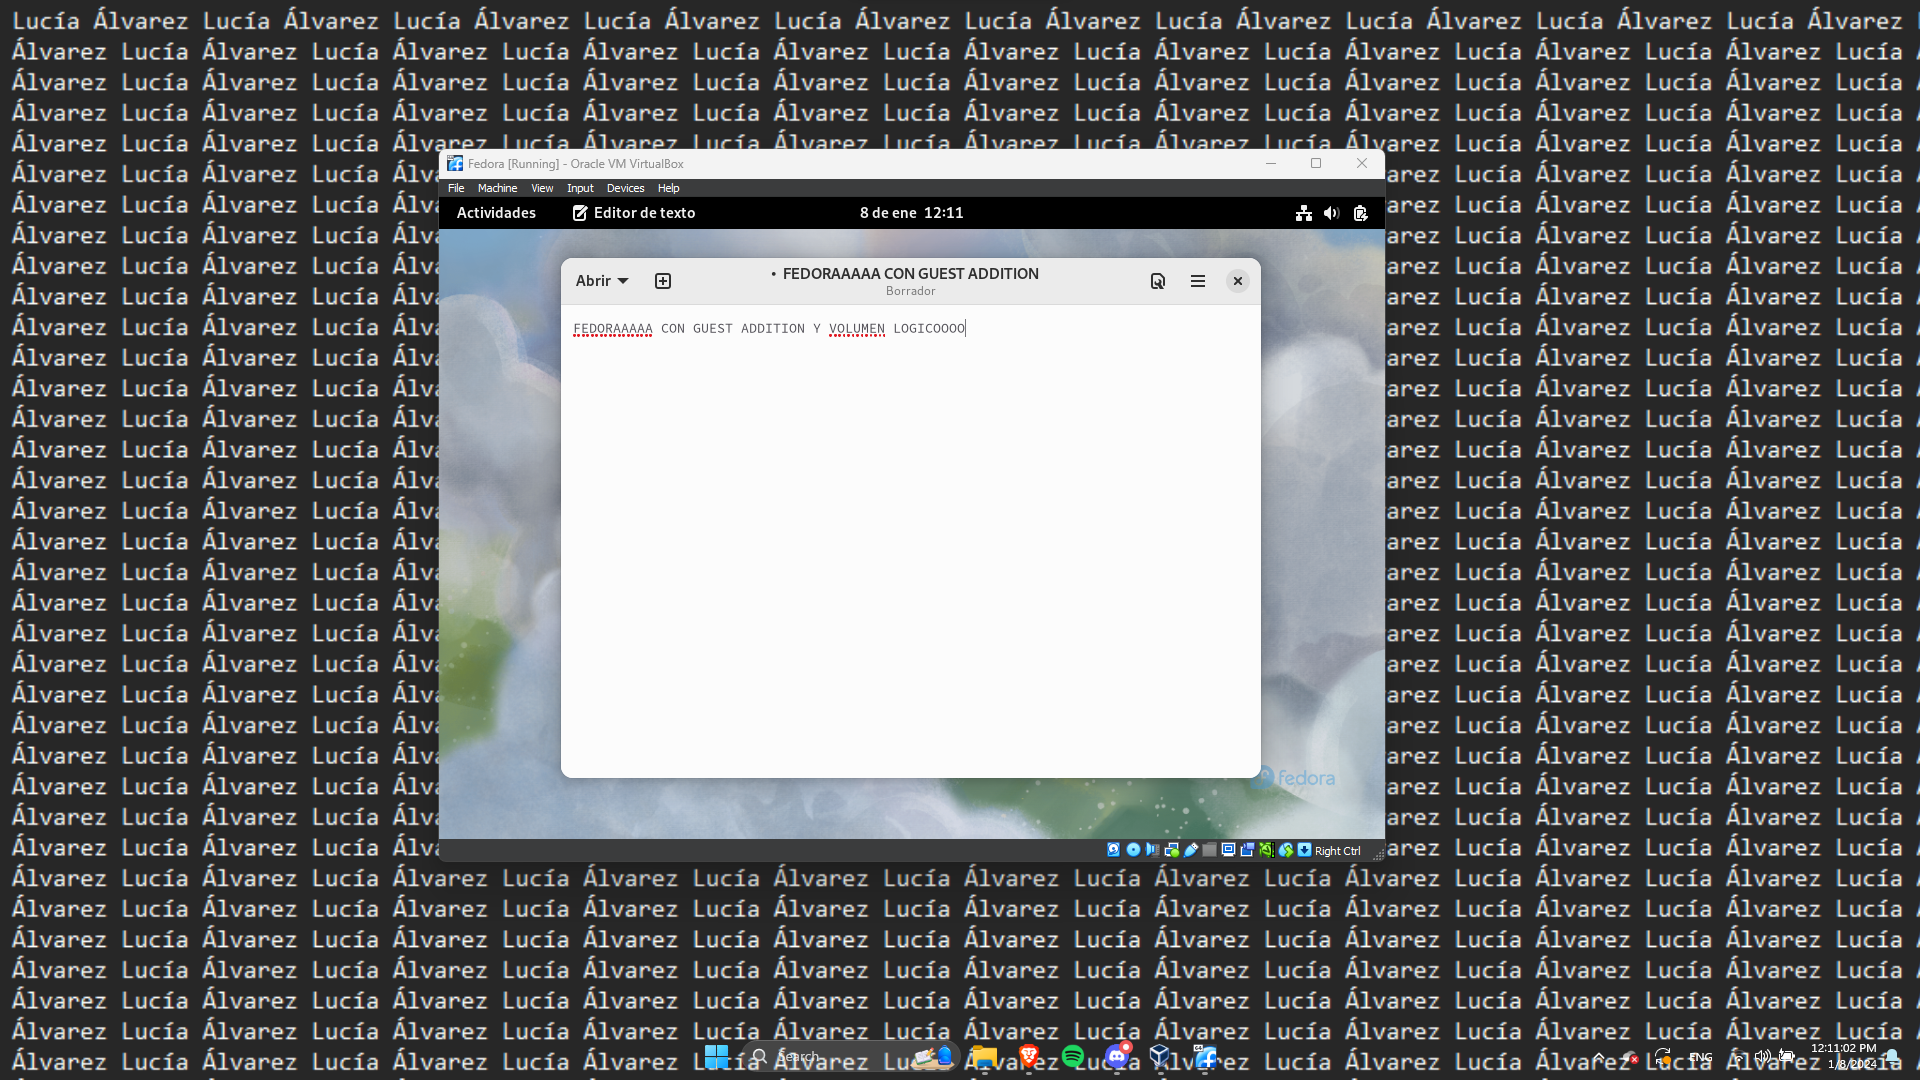1920x1080 pixels.
Task: Click in the text editing area
Action: [910, 540]
